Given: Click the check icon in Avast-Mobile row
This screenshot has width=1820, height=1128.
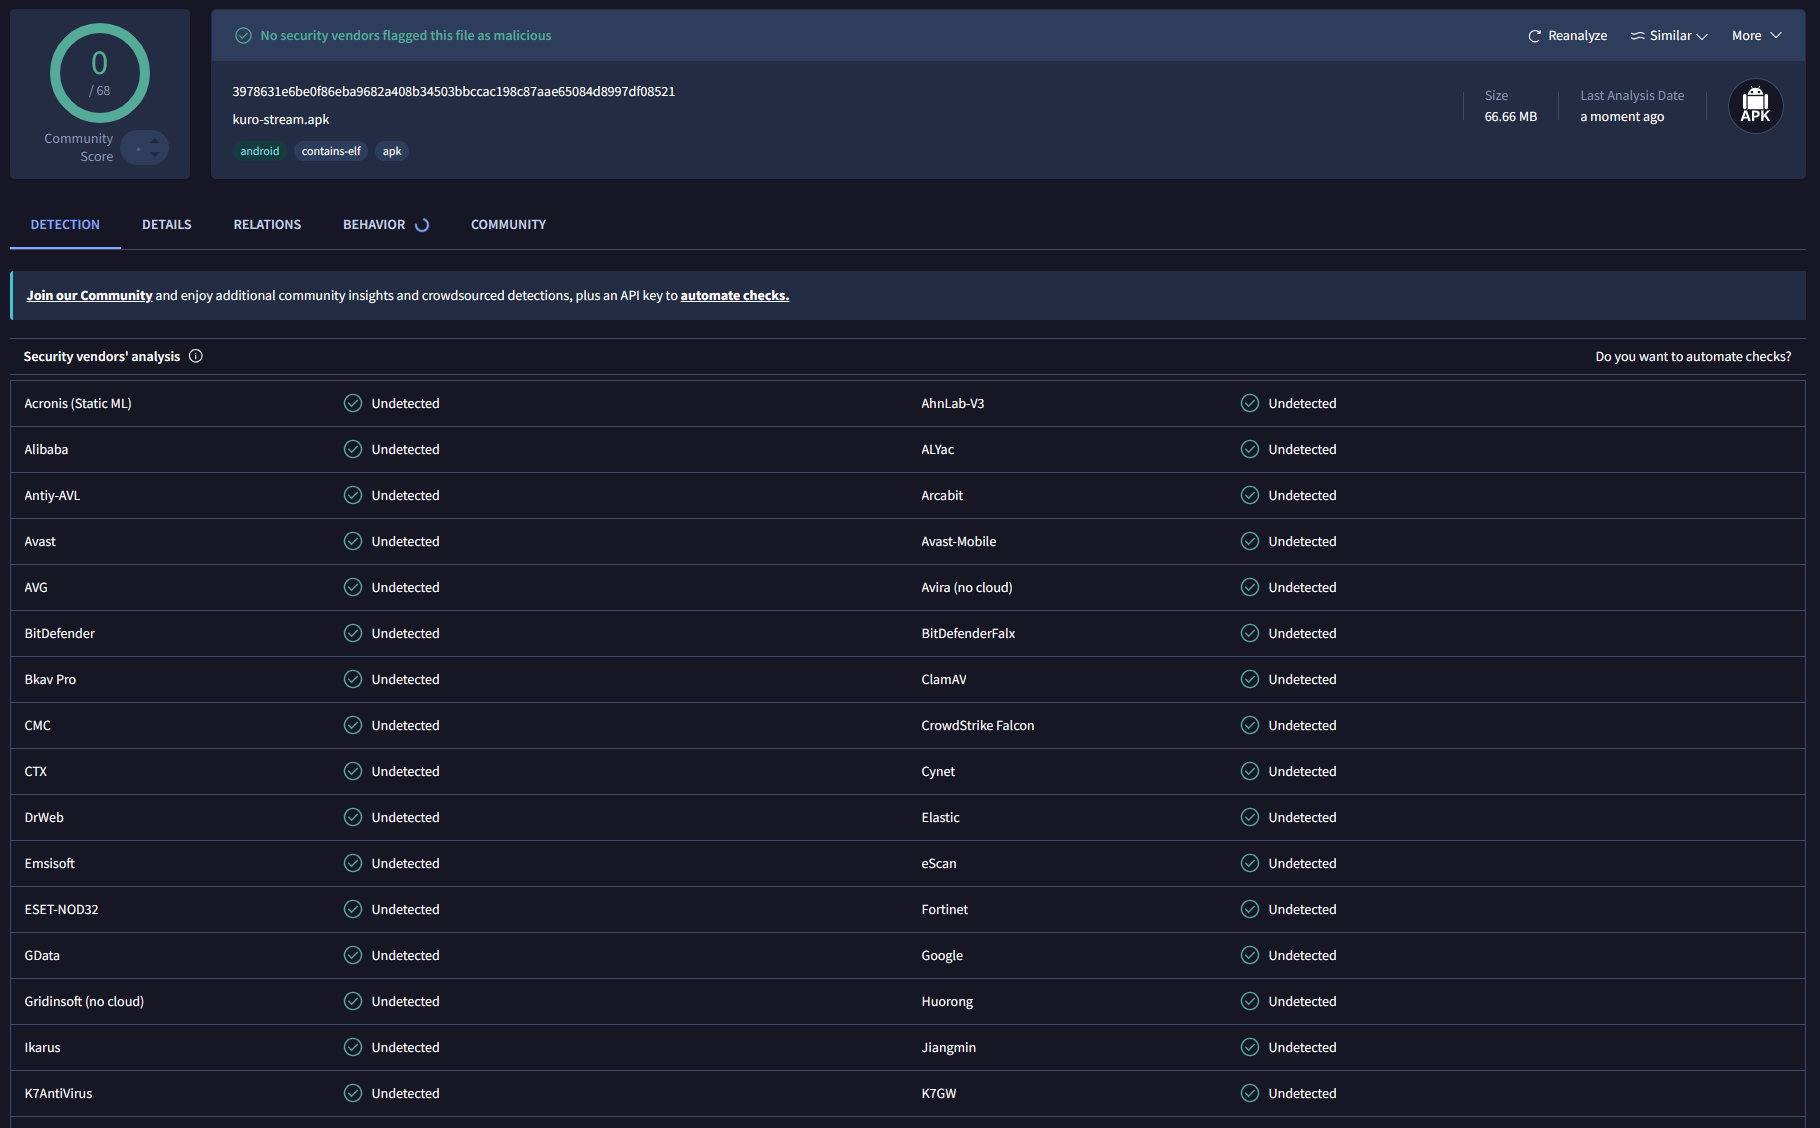Looking at the screenshot, I should click(1250, 541).
